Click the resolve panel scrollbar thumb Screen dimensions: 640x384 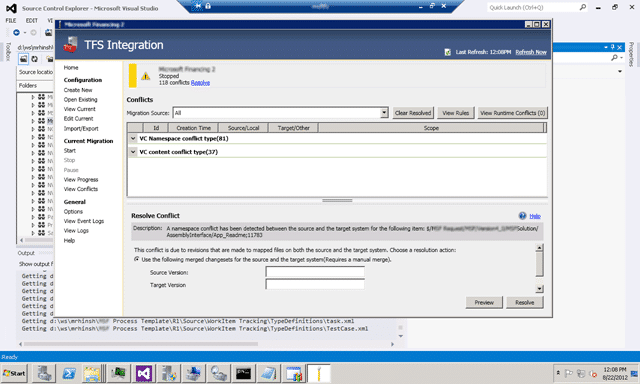[539, 264]
